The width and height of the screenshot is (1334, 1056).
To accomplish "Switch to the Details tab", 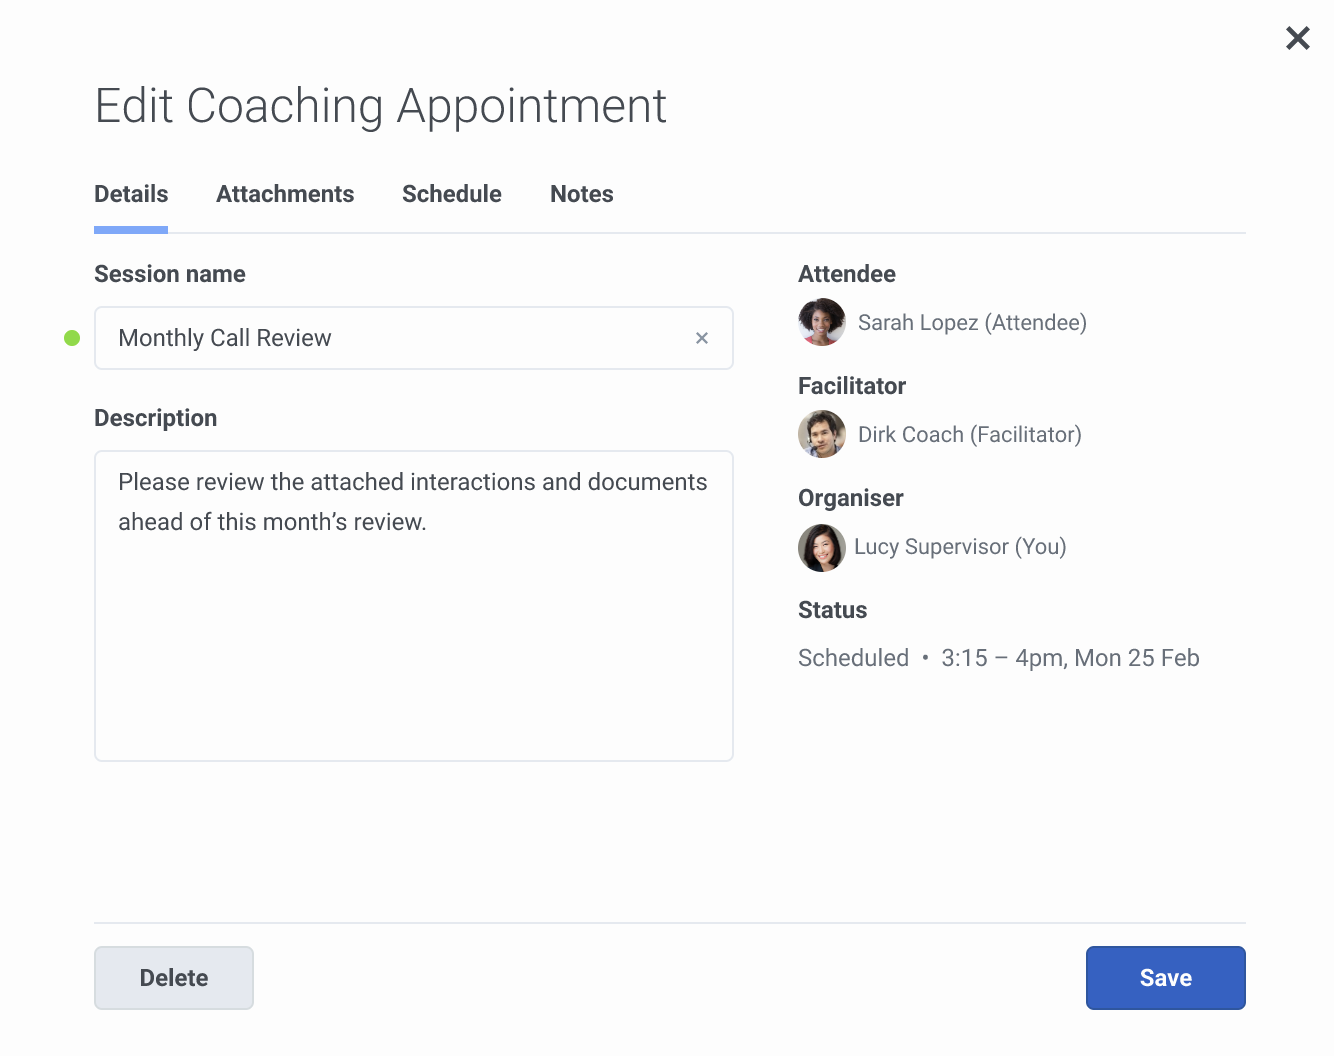I will tap(131, 194).
